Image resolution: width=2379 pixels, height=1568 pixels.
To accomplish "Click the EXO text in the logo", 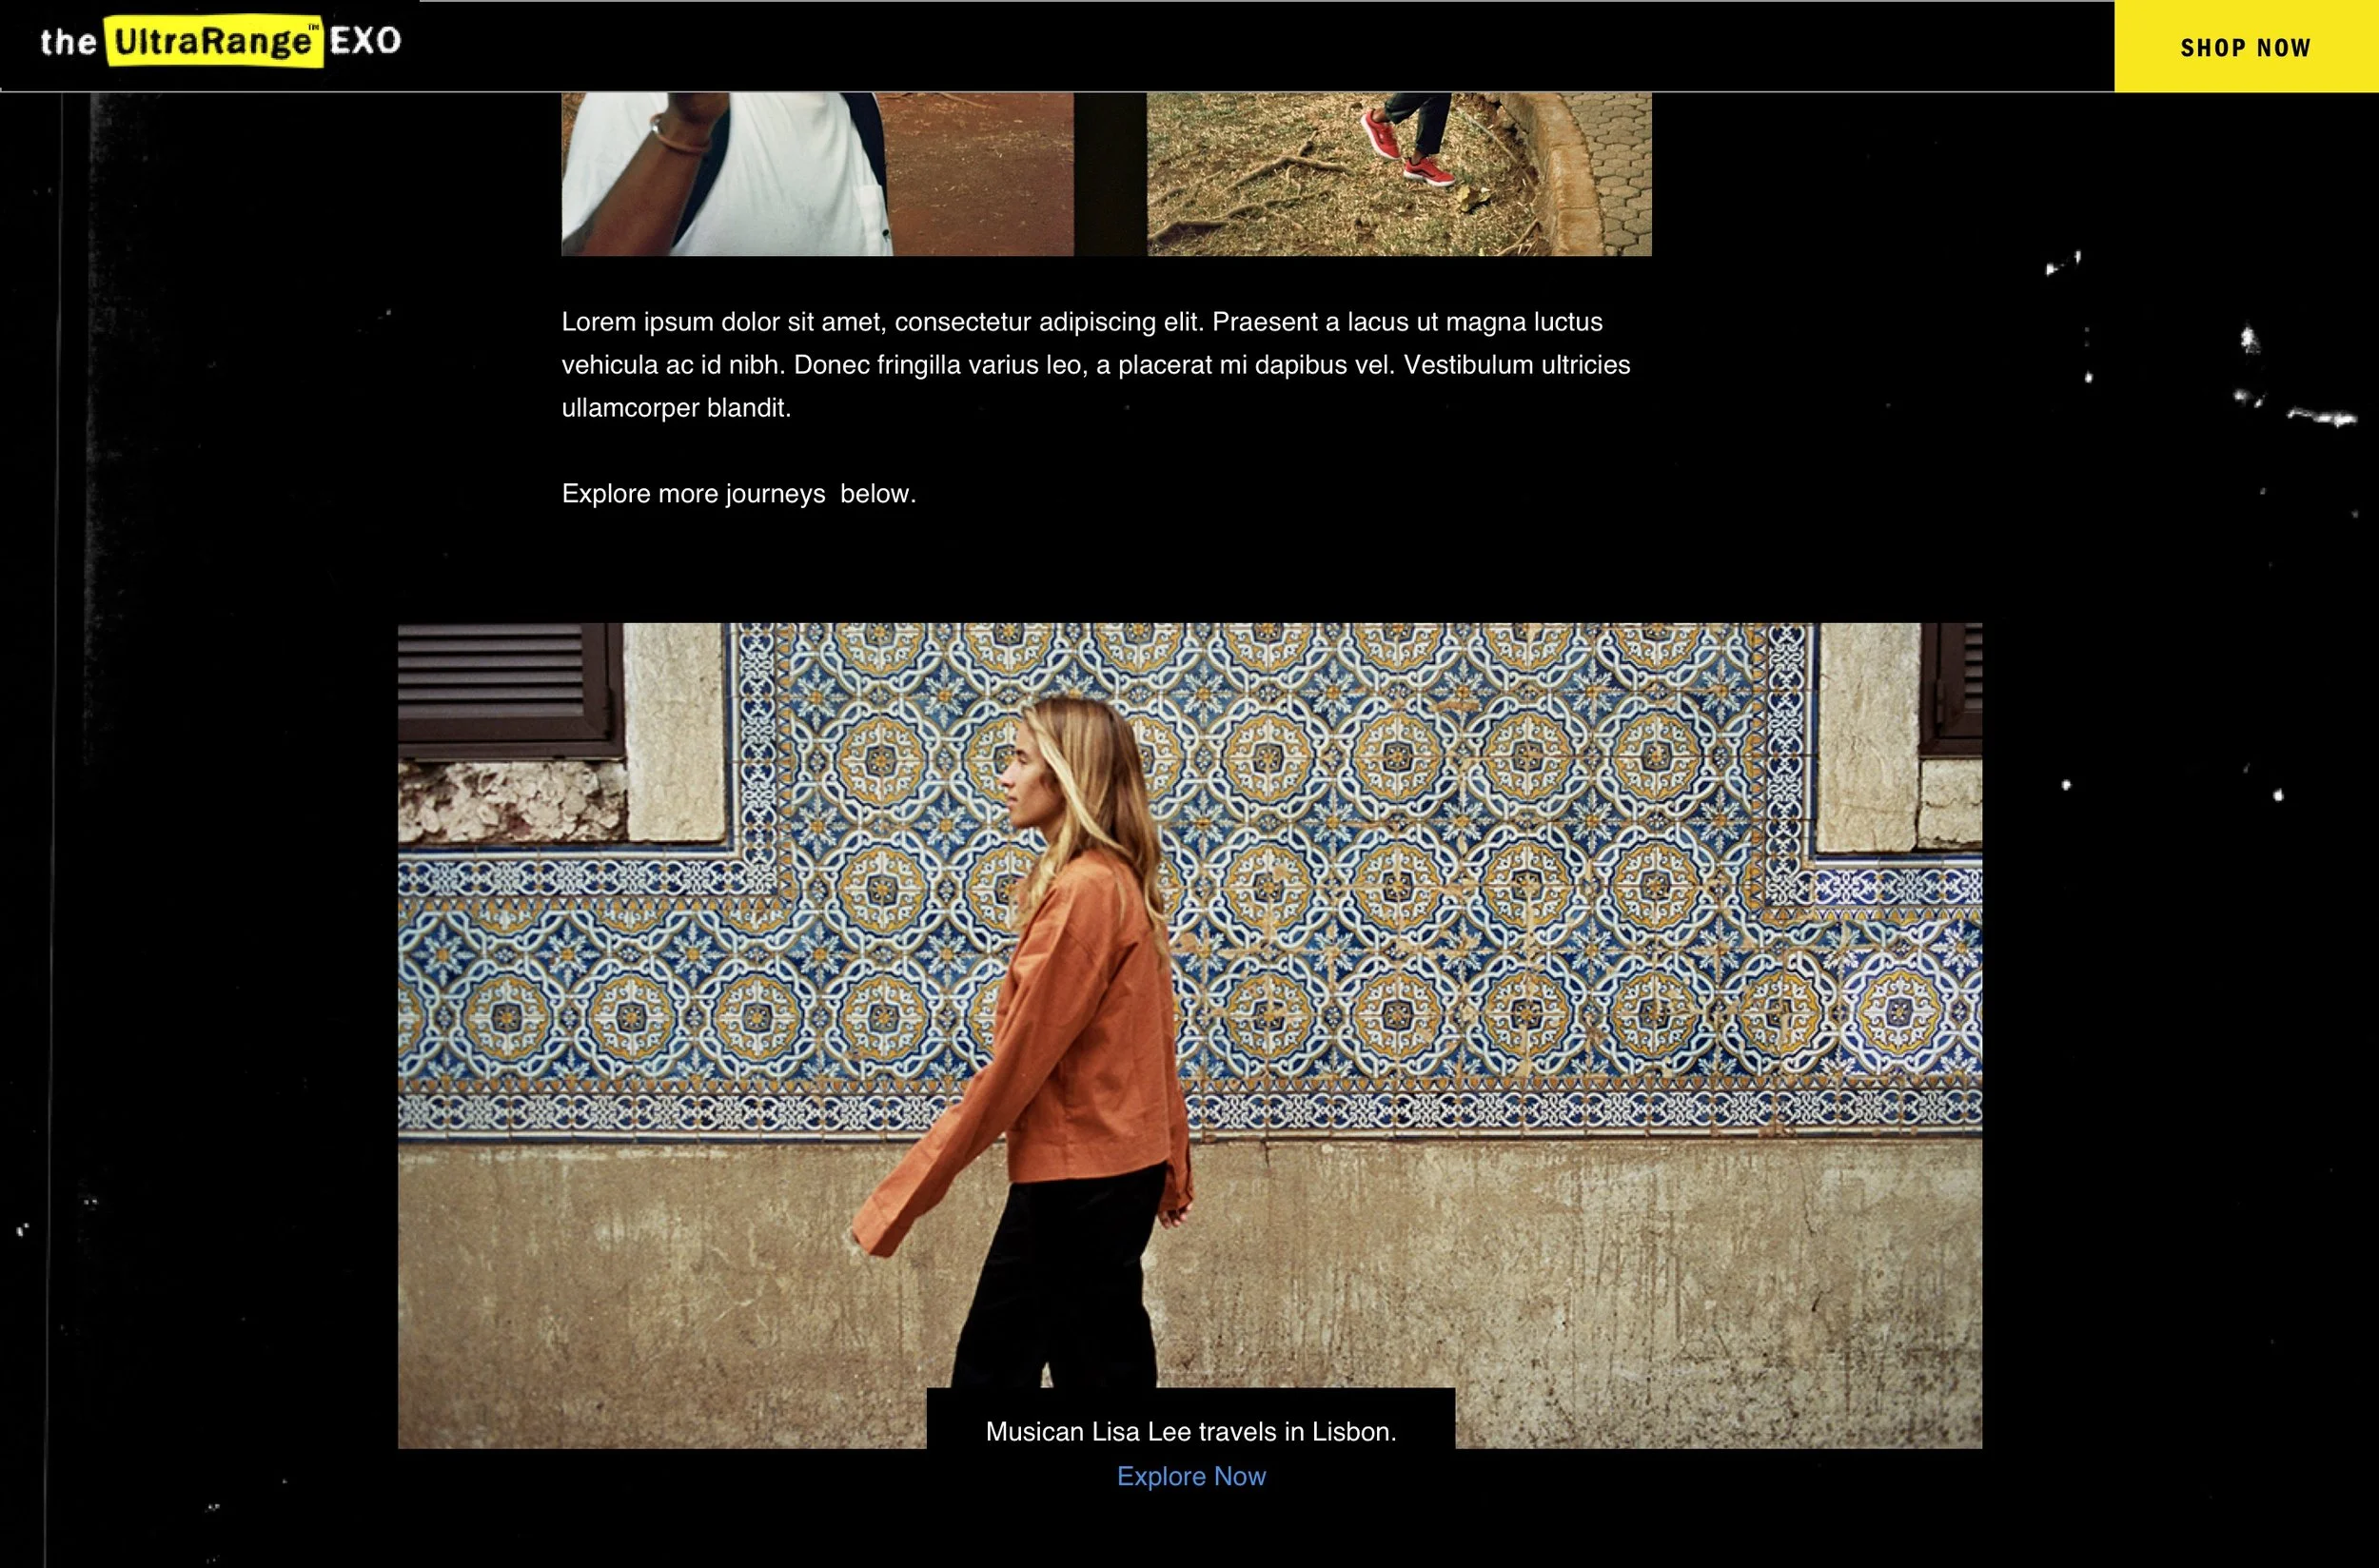I will (365, 41).
